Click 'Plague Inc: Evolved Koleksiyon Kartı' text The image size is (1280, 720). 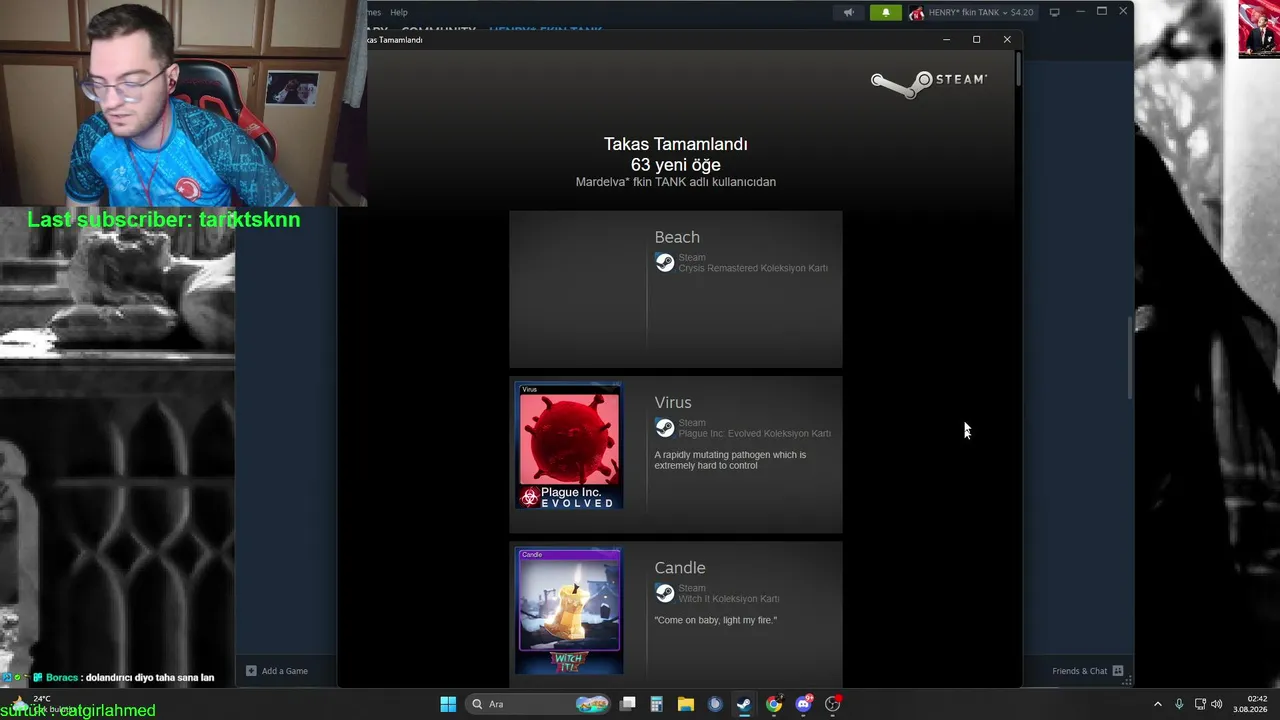755,433
